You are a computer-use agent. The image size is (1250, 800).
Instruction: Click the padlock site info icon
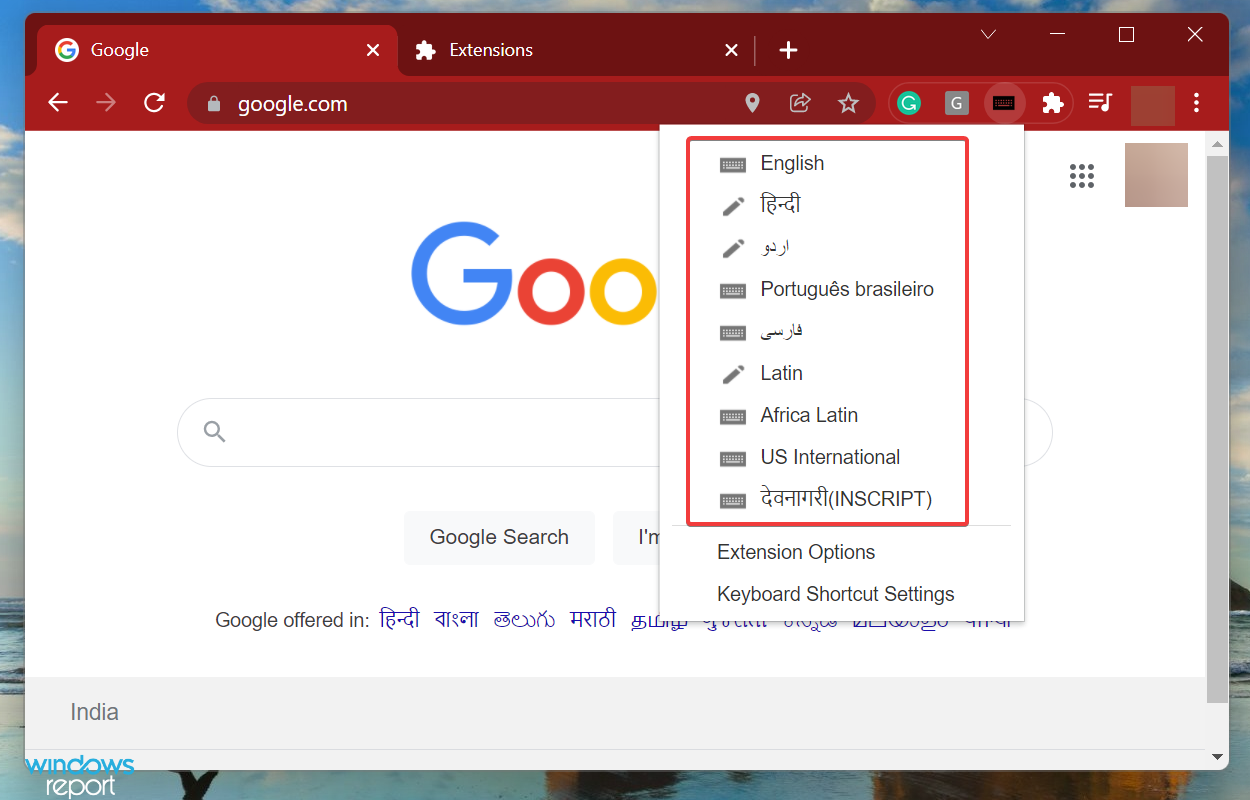[212, 103]
